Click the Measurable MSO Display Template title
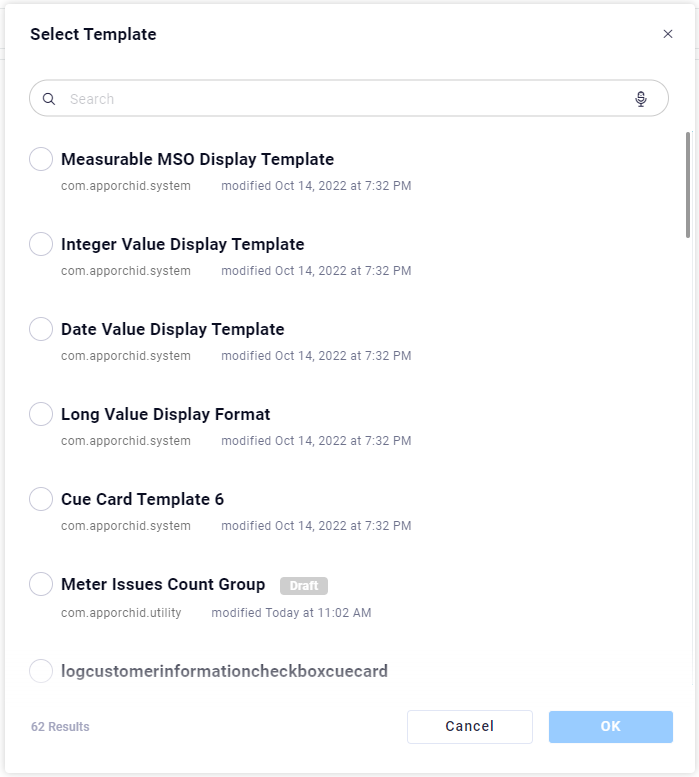The image size is (699, 777). click(197, 159)
